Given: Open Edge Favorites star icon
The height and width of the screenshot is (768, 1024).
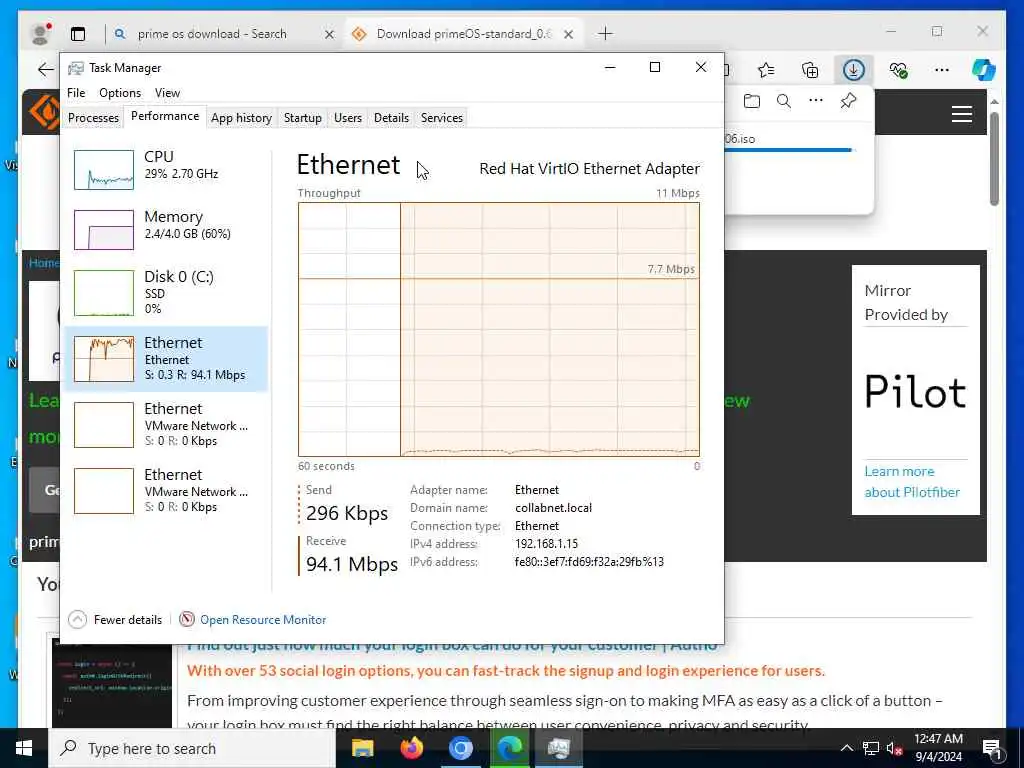Looking at the screenshot, I should pyautogui.click(x=766, y=69).
